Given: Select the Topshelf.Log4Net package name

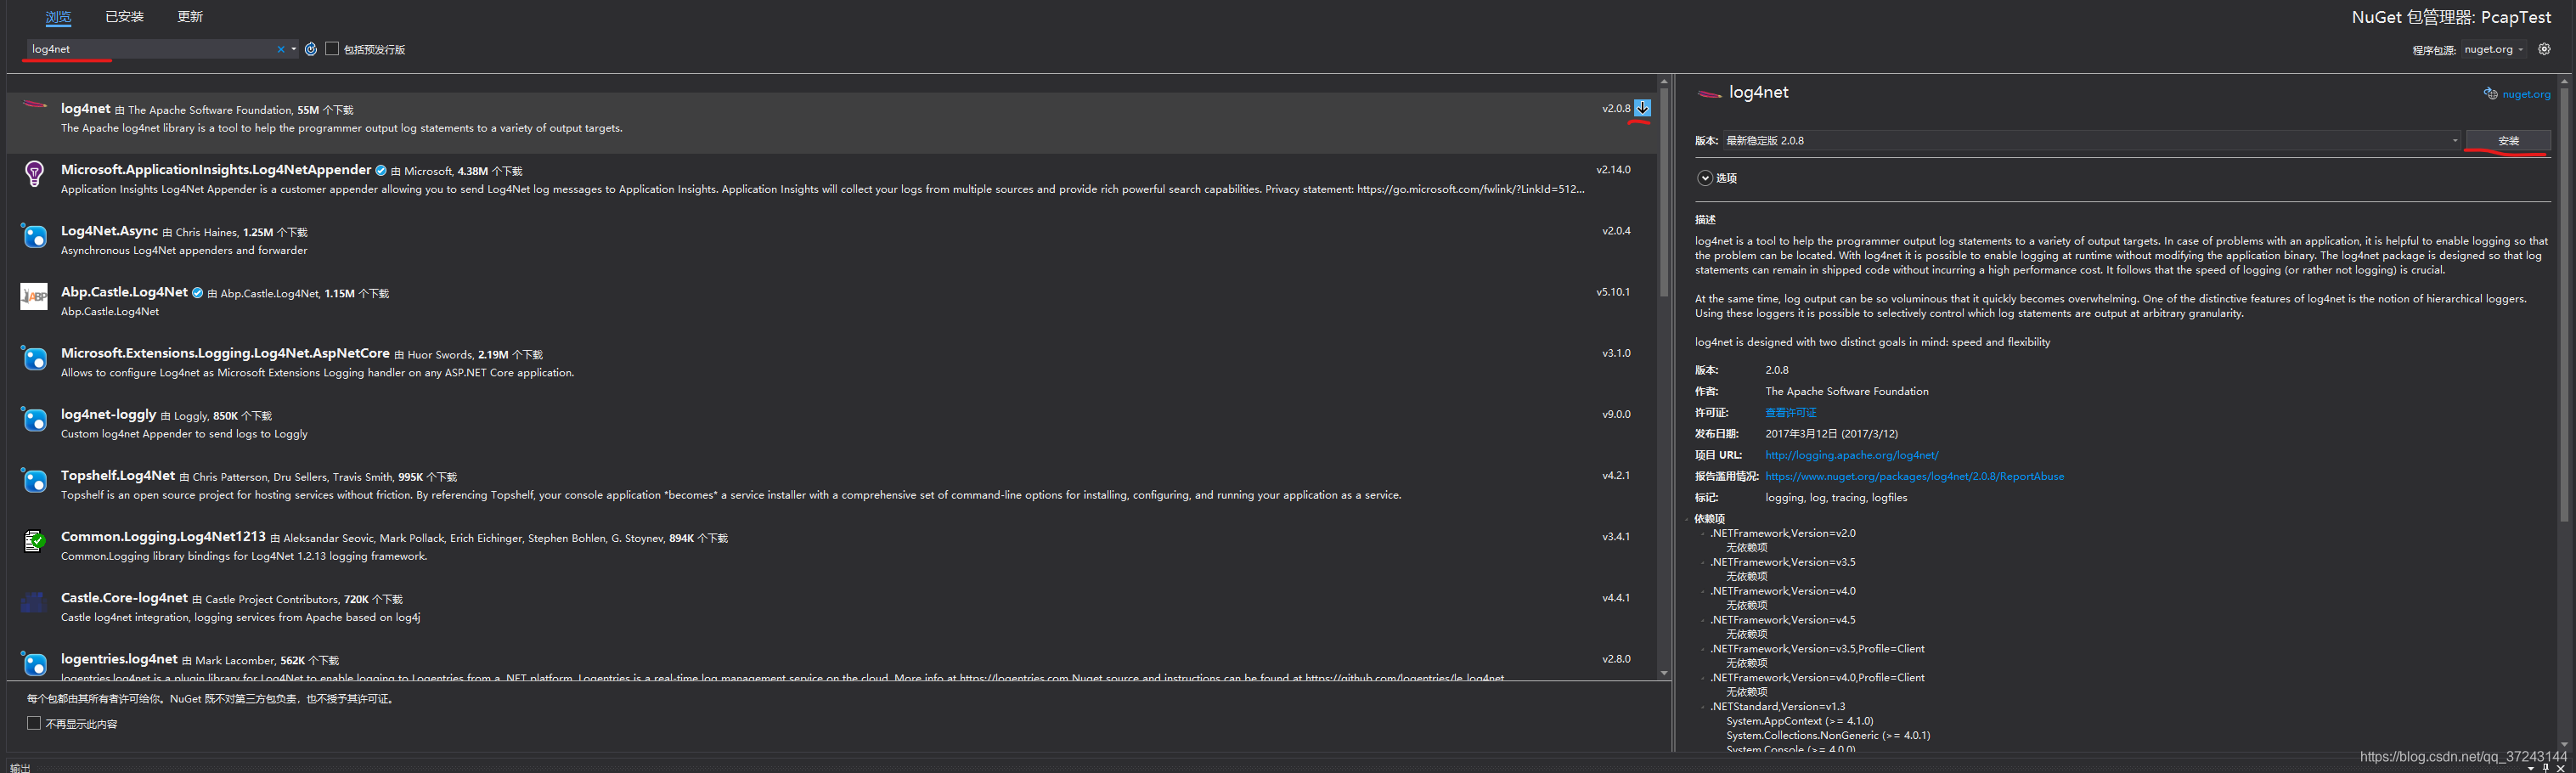Looking at the screenshot, I should tap(118, 475).
